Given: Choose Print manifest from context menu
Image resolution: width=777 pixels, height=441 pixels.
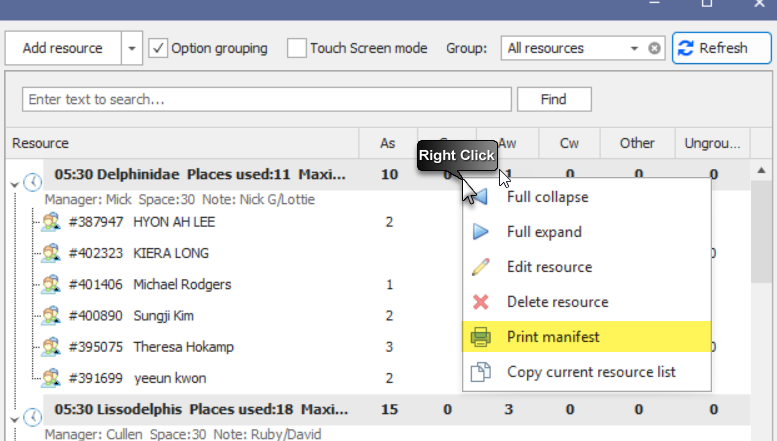Looking at the screenshot, I should (587, 337).
